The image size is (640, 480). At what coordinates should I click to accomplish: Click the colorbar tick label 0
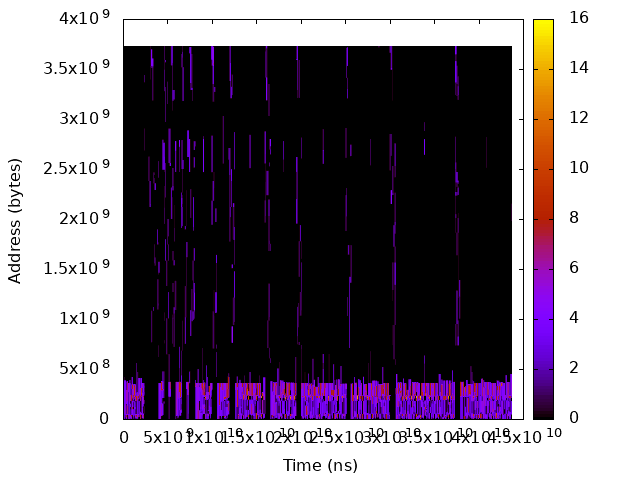(574, 418)
